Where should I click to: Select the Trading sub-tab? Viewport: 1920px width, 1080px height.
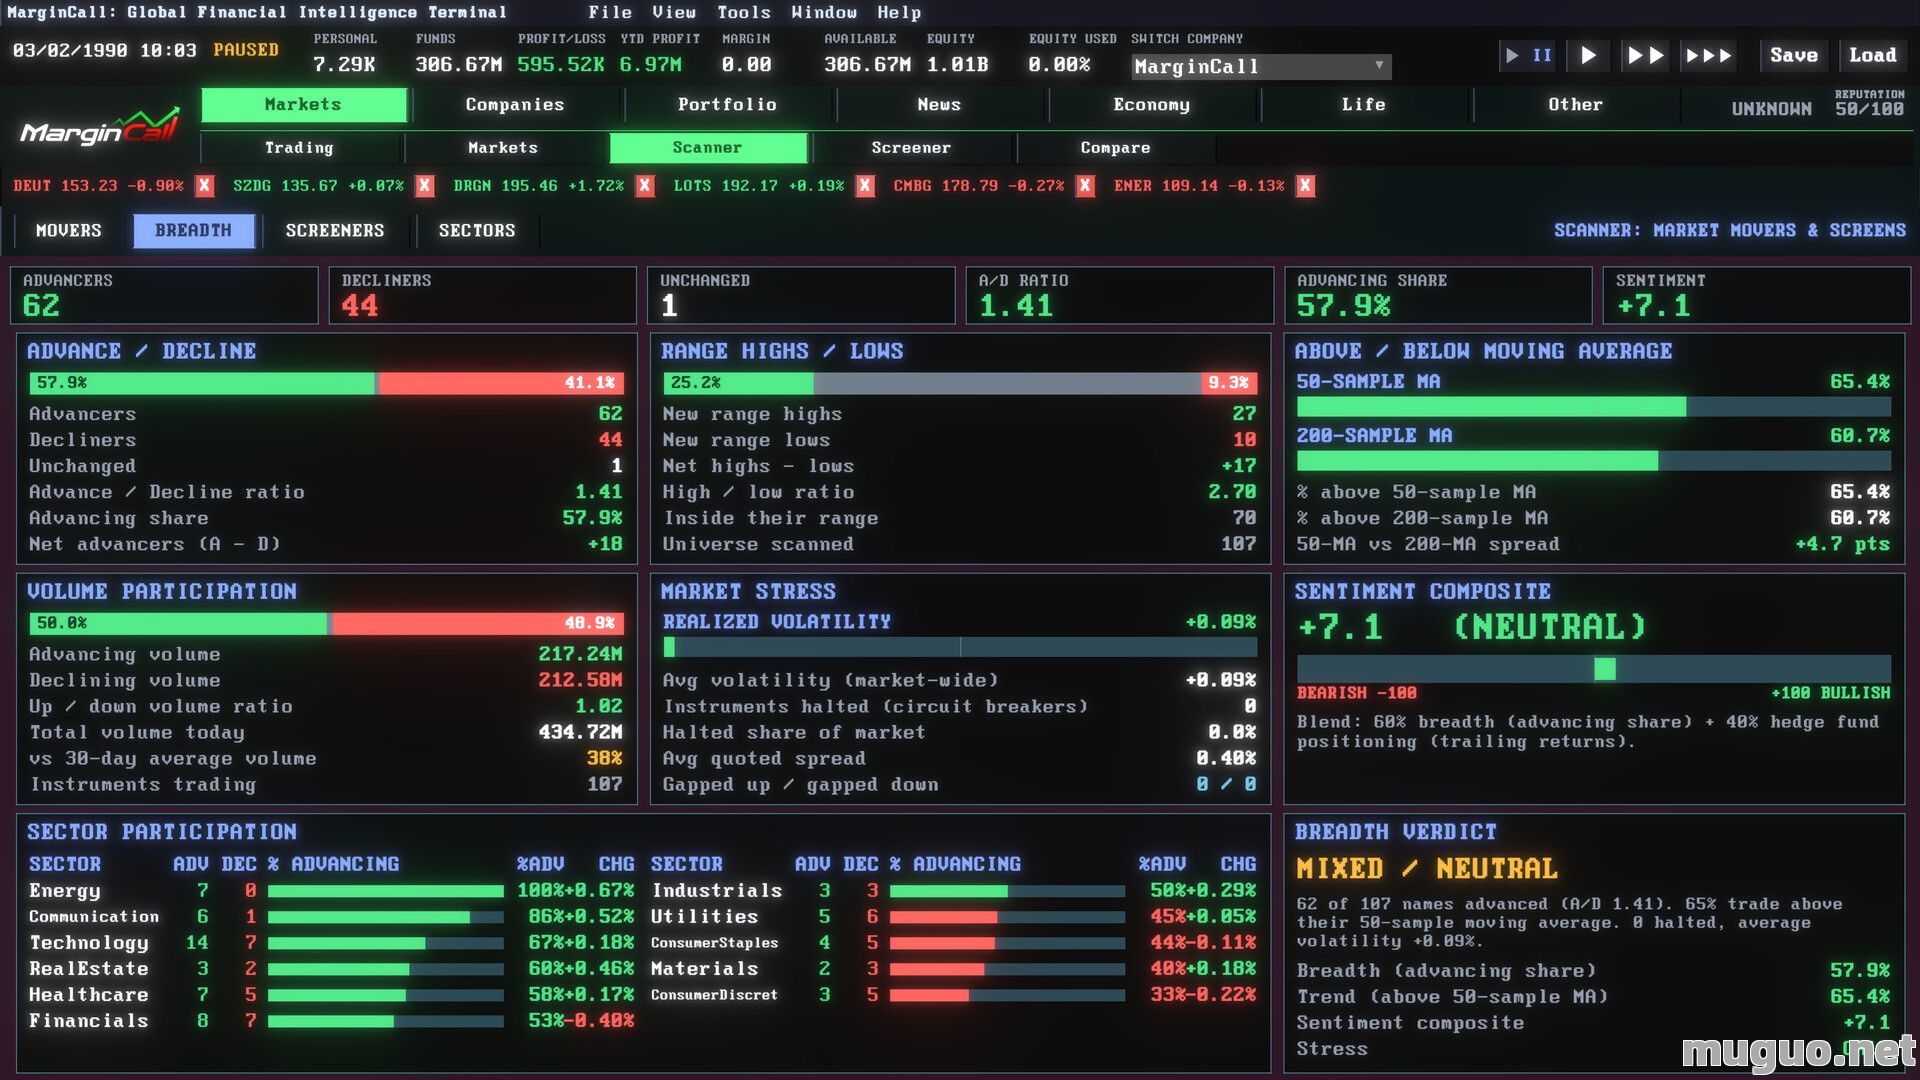click(299, 148)
